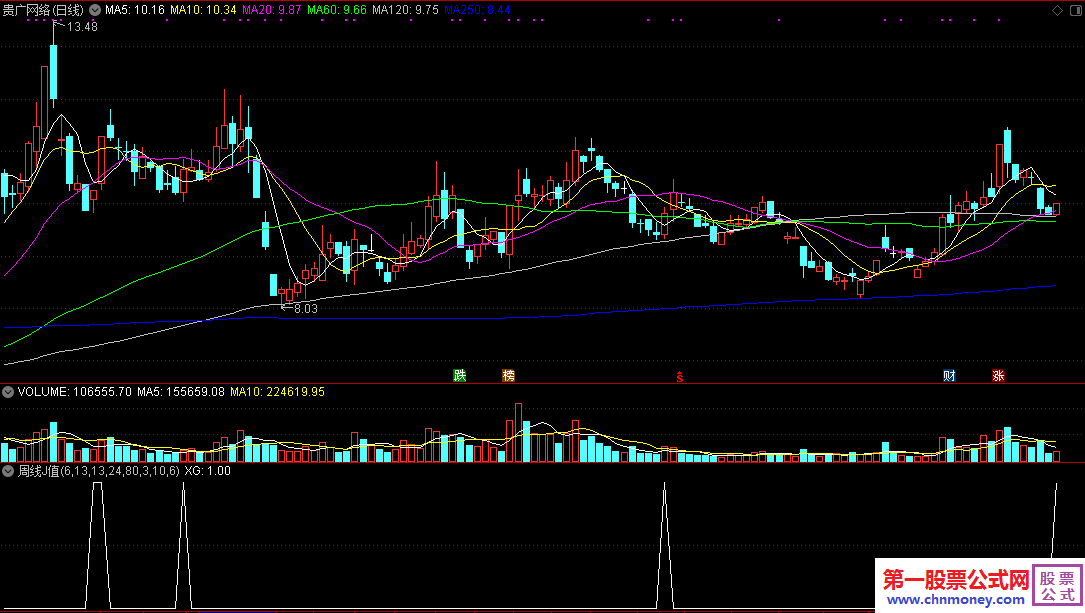
Task: Click the red S marker icon
Action: [x=680, y=376]
